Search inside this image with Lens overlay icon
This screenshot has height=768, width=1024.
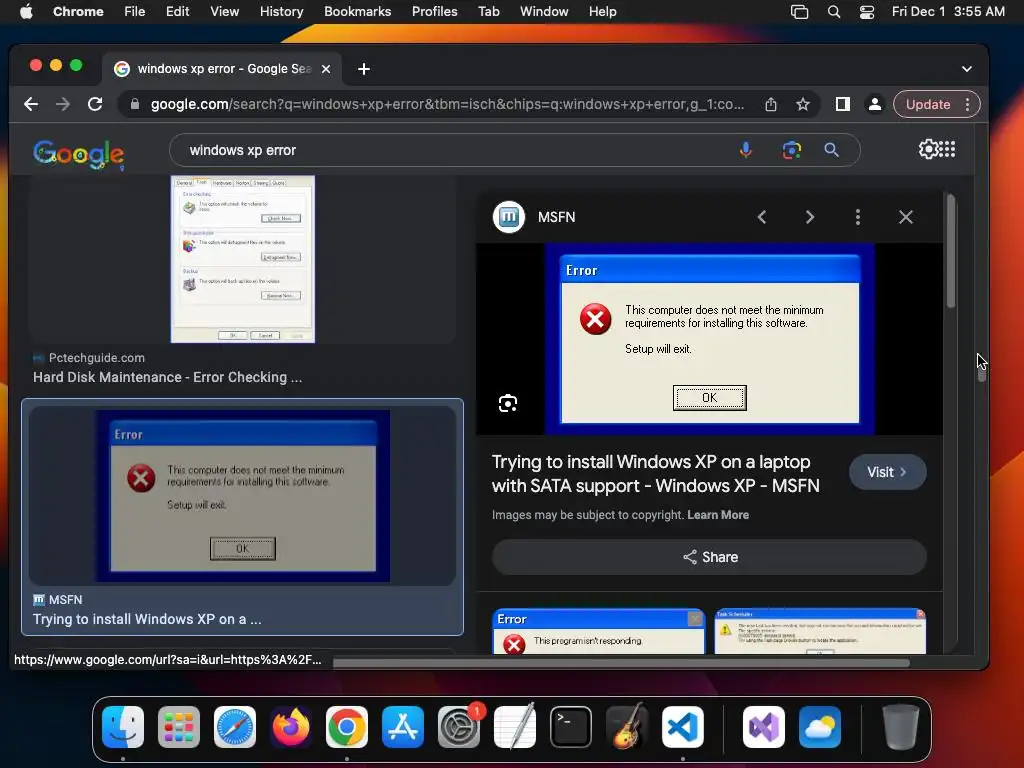click(508, 404)
